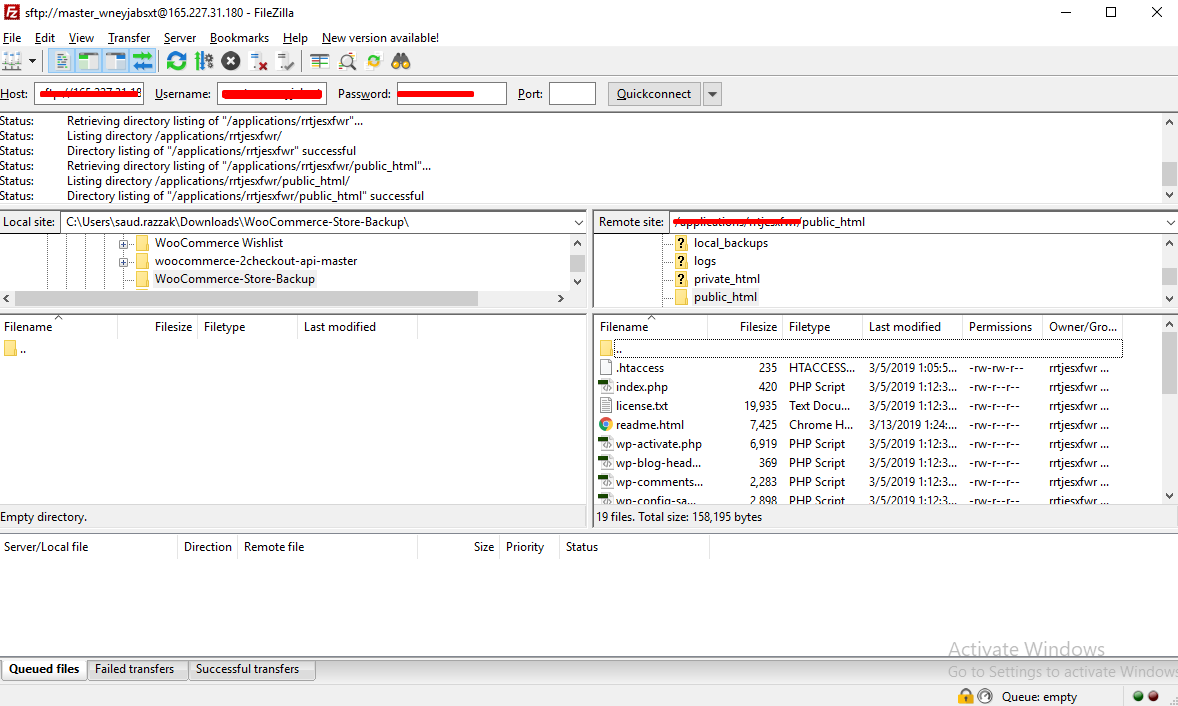Expand the WooCommerce Wishlist folder
Viewport: 1178px width, 706px height.
[123, 243]
